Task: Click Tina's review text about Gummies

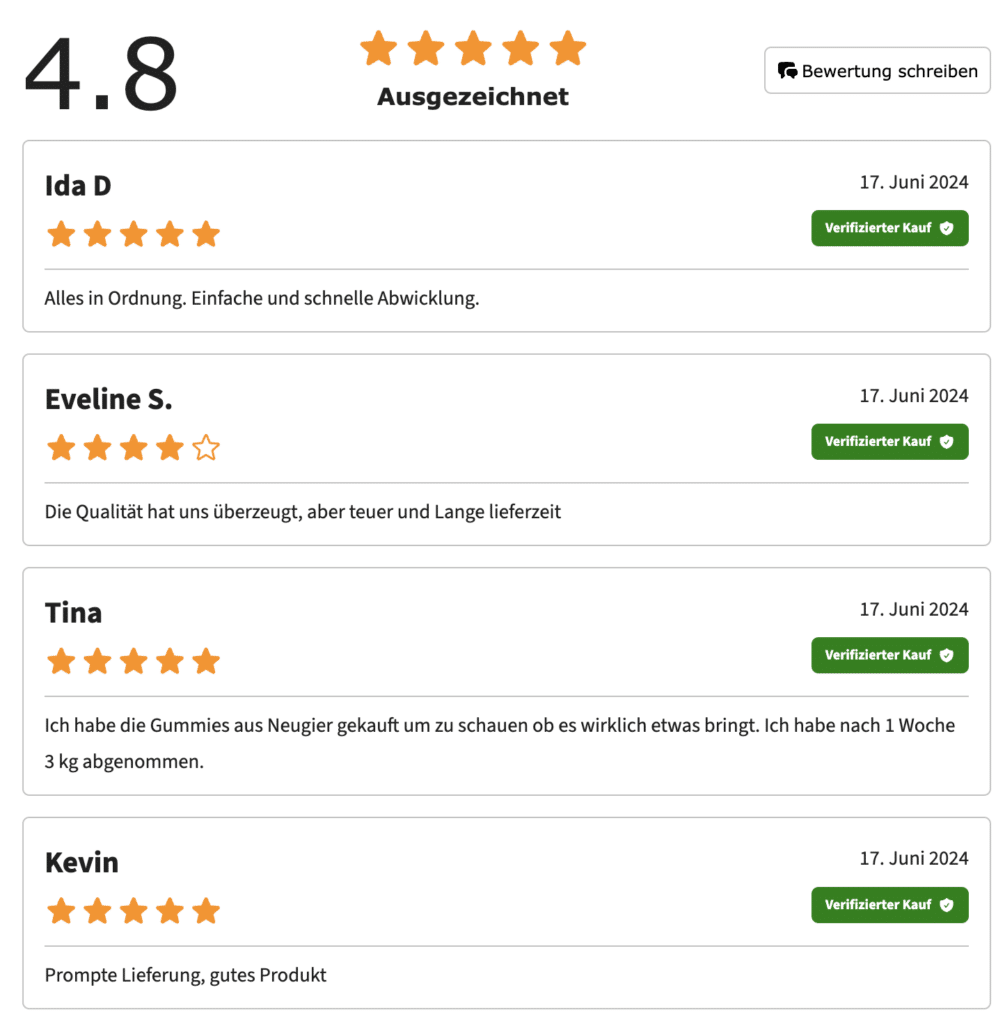Action: [500, 743]
